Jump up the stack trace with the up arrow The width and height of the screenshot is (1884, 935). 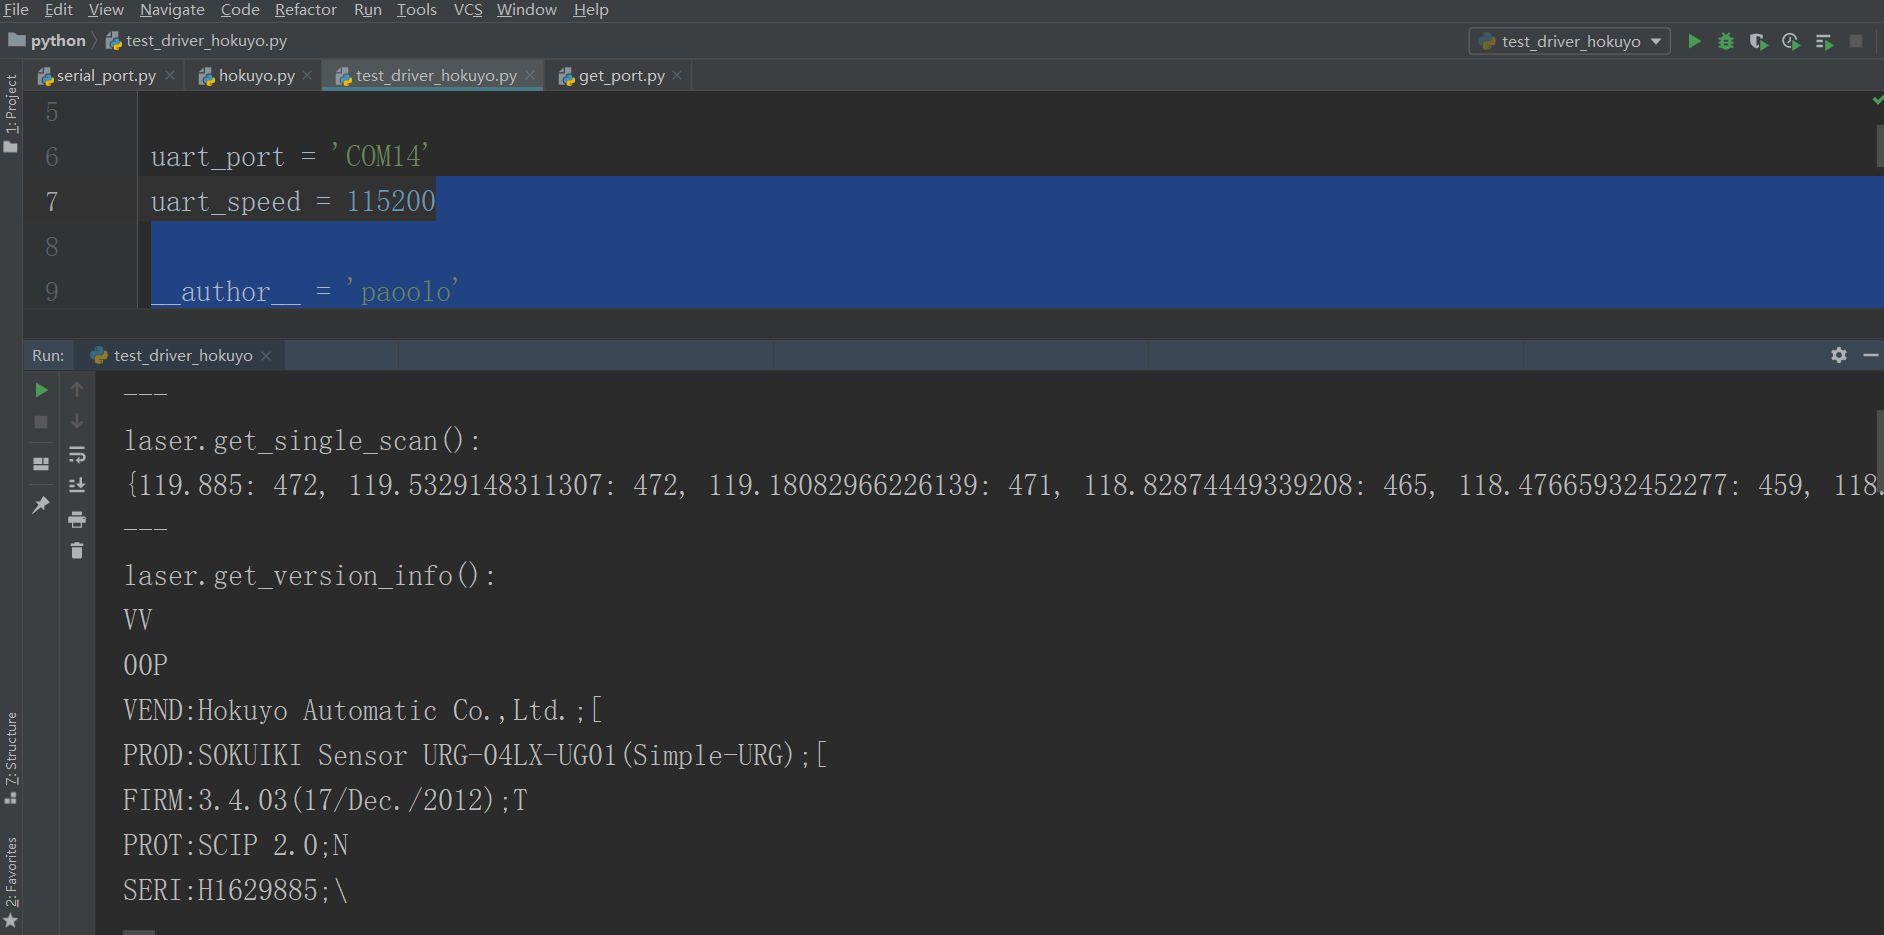tap(77, 389)
